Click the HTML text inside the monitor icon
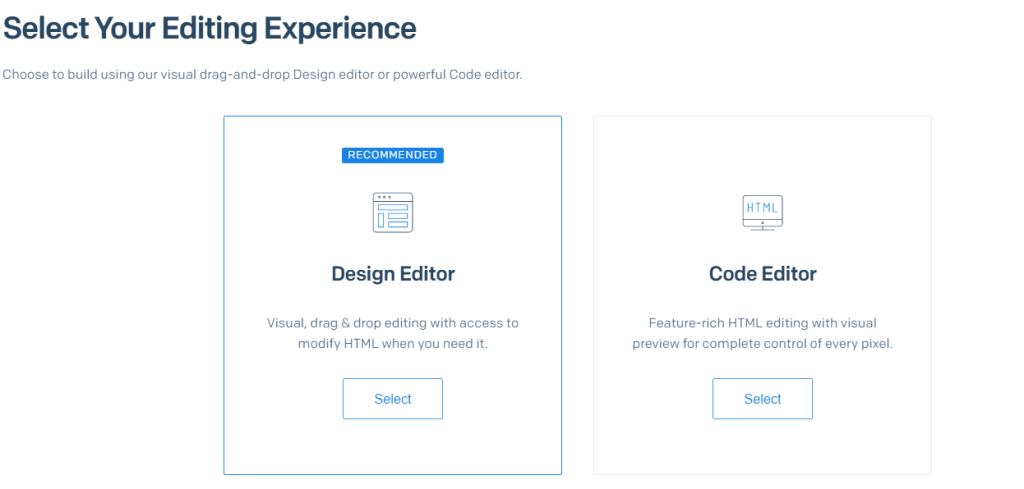 (x=762, y=208)
